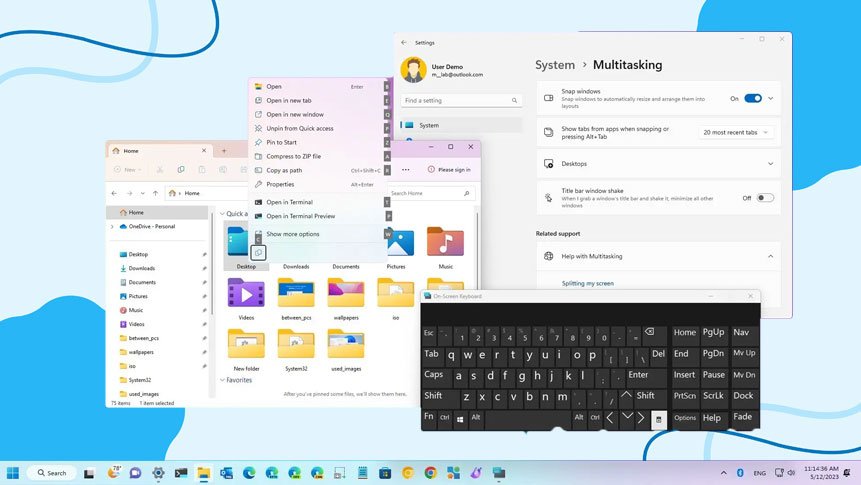Toggle Caps key on the On-Screen Keyboard
Screen dimensions: 861x485
pos(434,375)
